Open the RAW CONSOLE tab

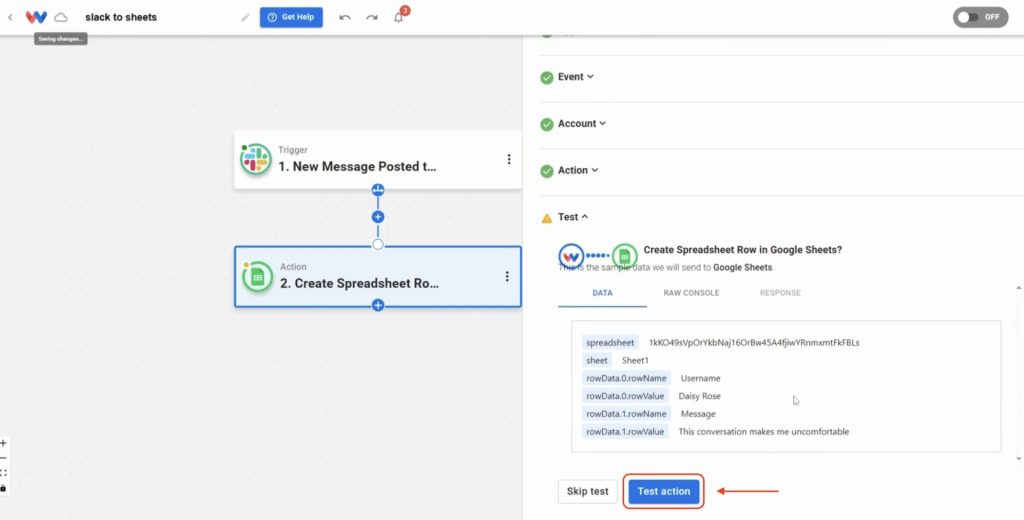(691, 293)
